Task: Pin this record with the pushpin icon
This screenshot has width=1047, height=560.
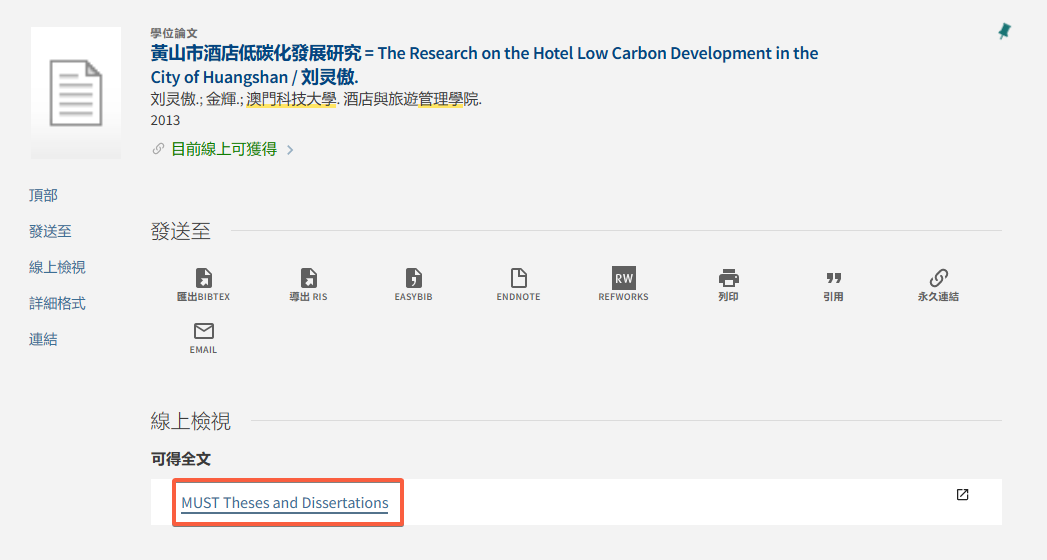Action: (x=1004, y=32)
